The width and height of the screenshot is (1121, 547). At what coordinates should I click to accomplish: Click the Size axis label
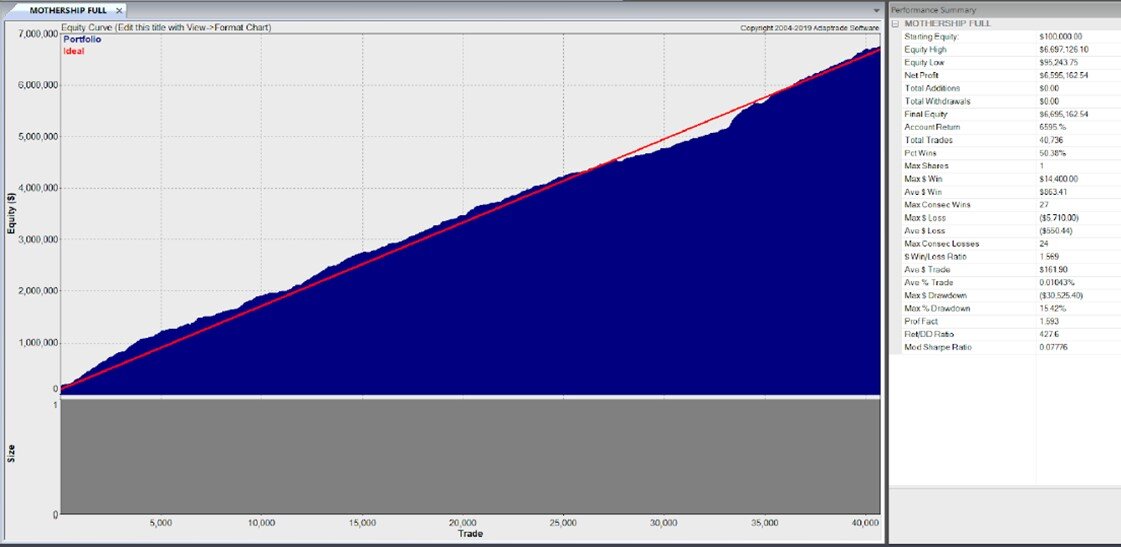click(11, 454)
